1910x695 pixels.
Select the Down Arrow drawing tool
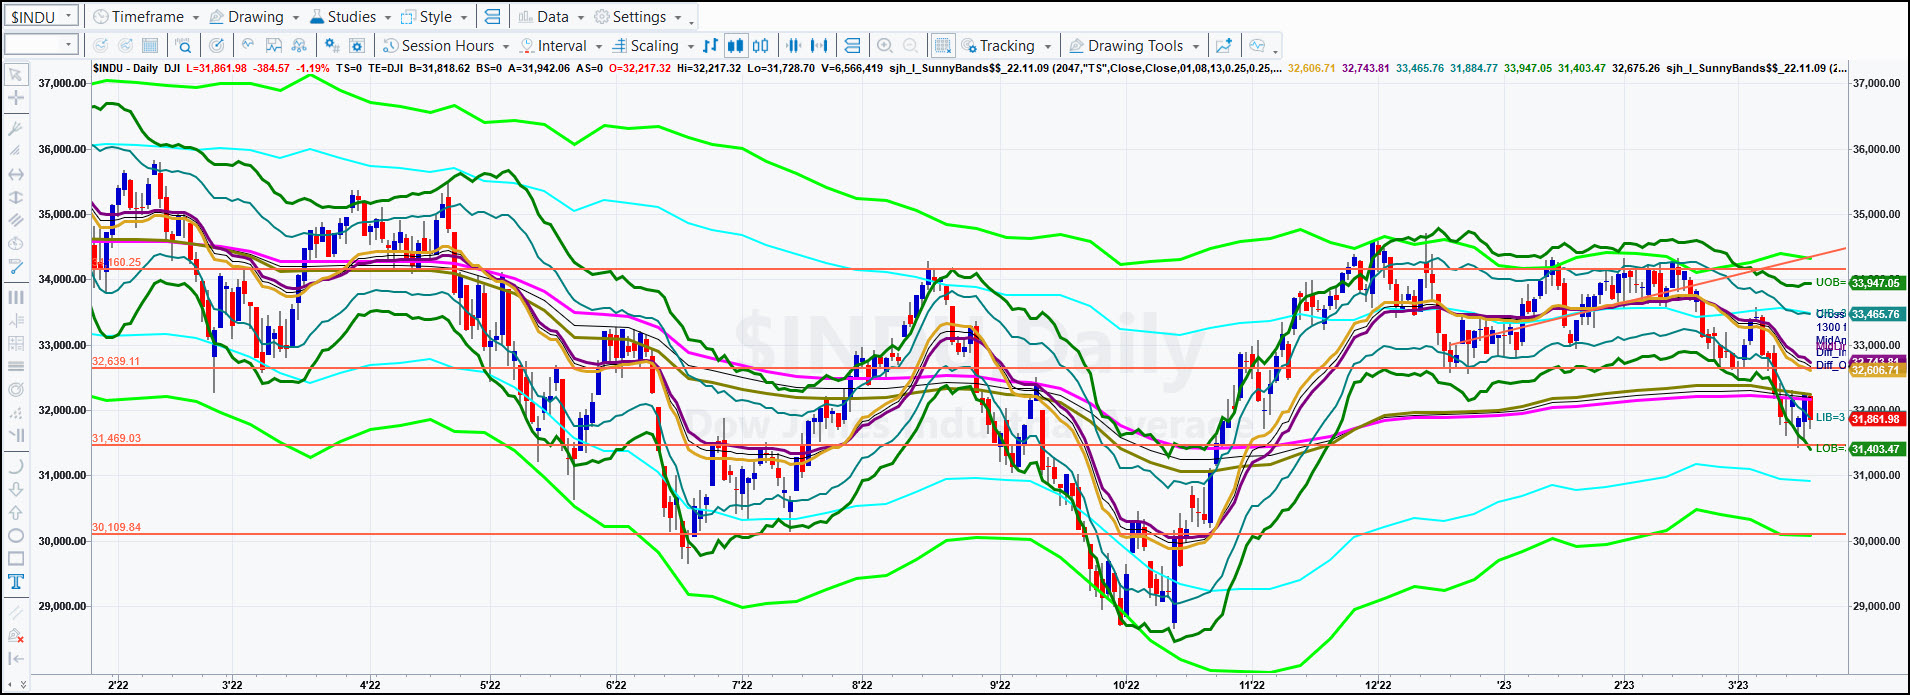16,489
